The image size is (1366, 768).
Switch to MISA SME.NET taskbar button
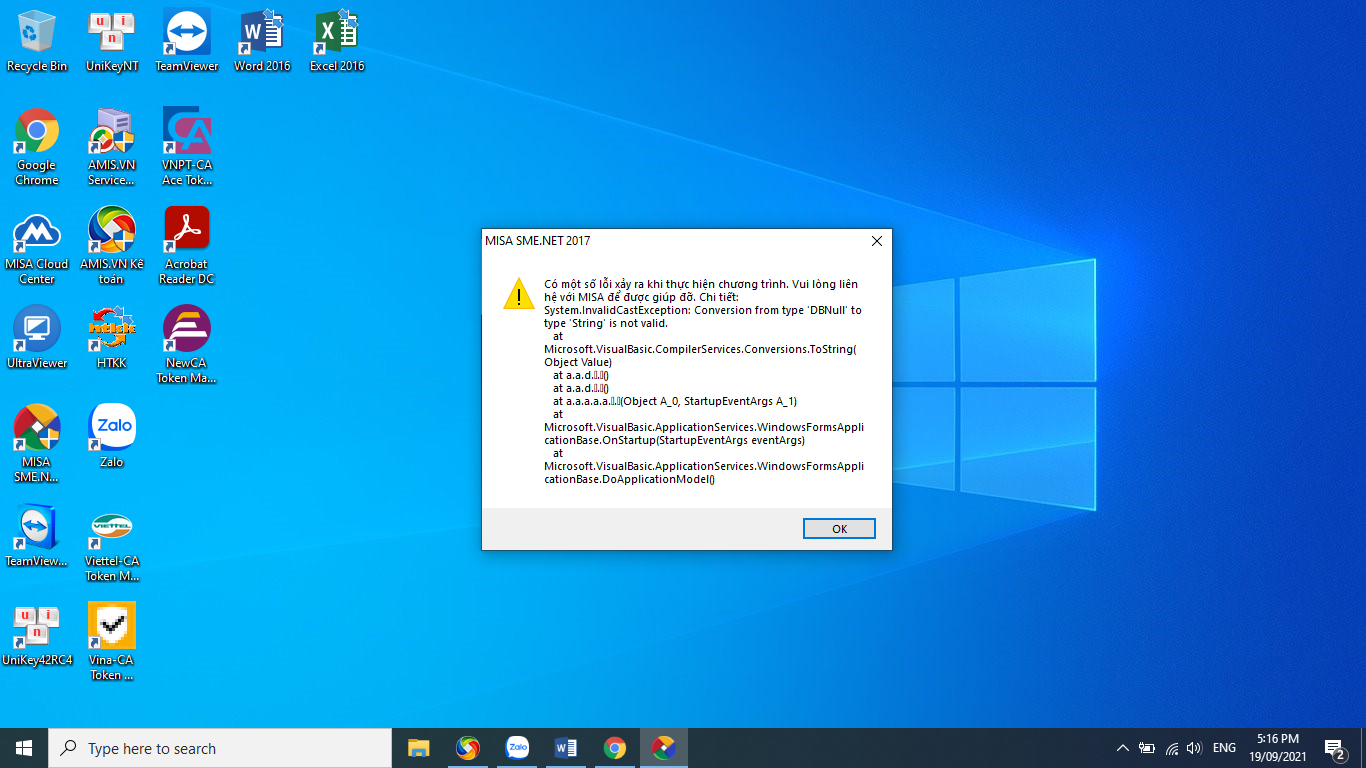pyautogui.click(x=663, y=748)
